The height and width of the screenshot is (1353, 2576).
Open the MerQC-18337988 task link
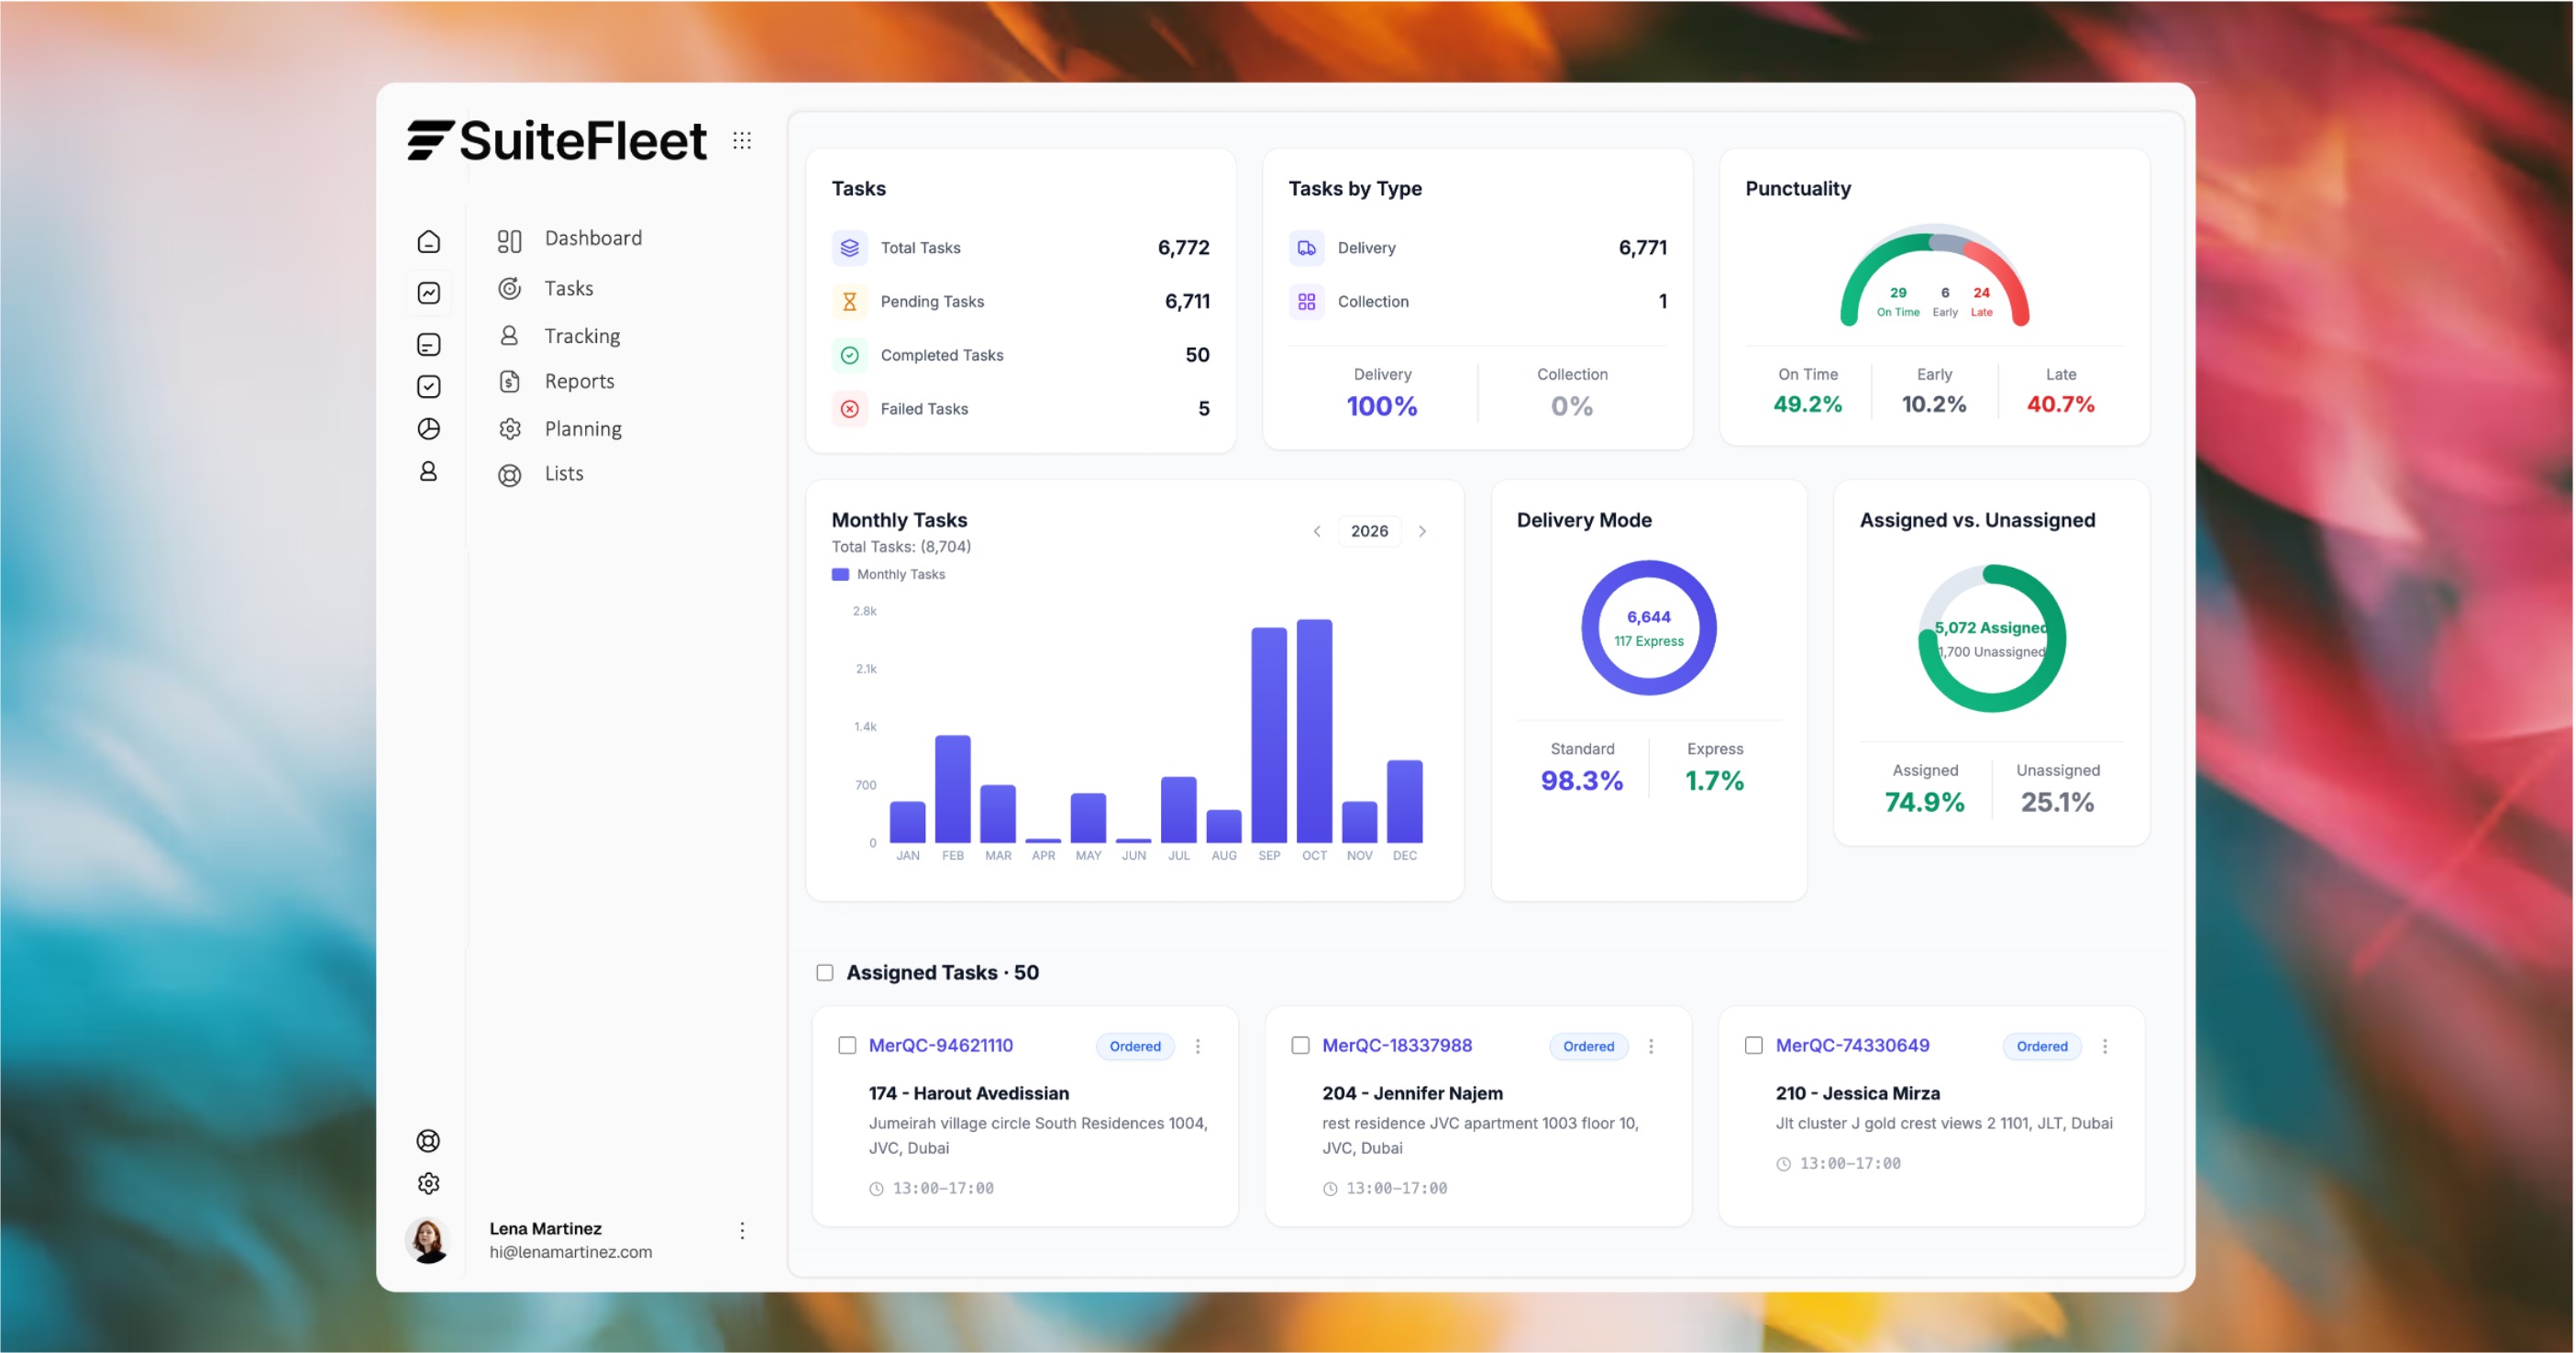pos(1397,1045)
